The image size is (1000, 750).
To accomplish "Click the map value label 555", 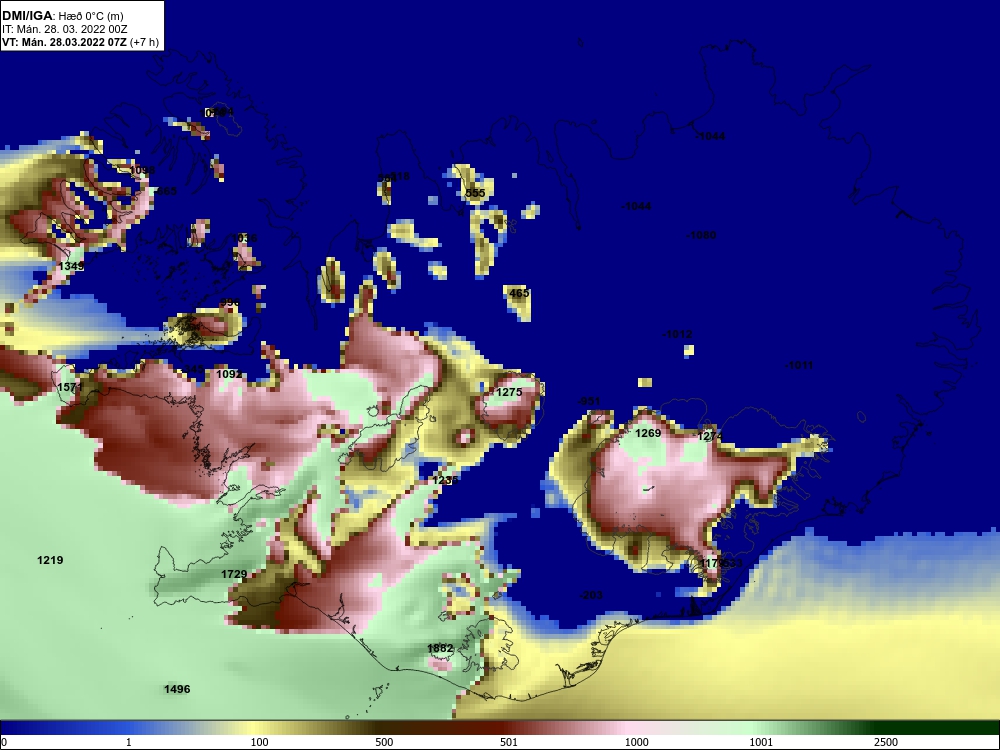I will pos(475,193).
